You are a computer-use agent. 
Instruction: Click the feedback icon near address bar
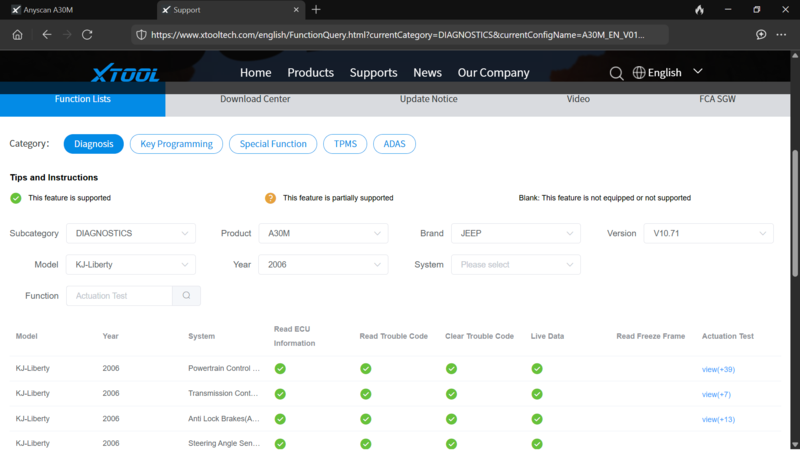pos(761,35)
